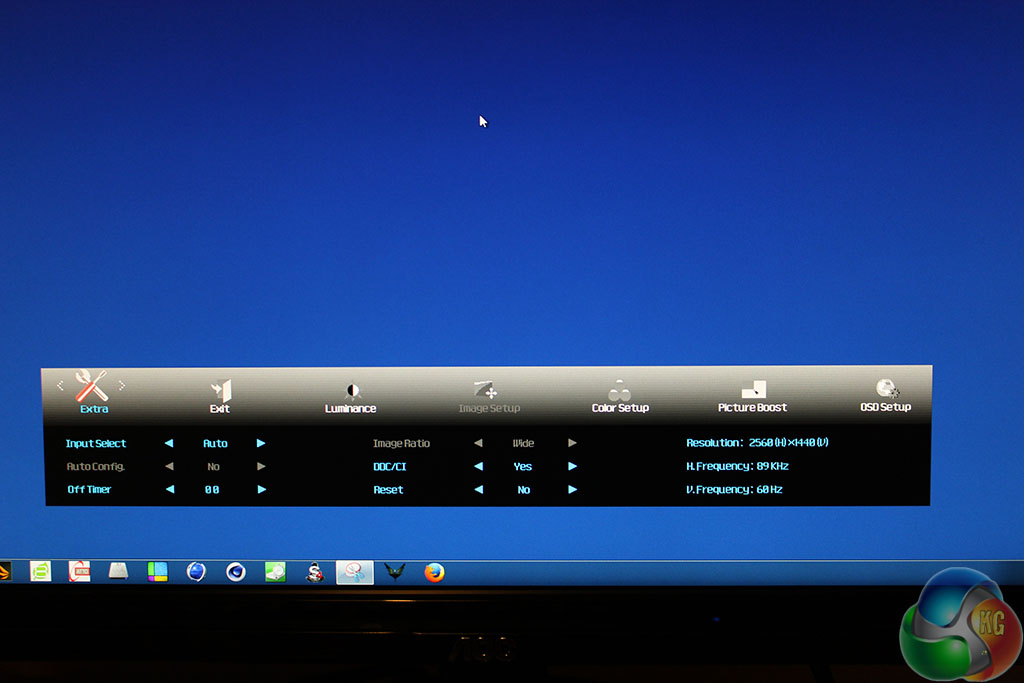1024x683 pixels.
Task: Open the OSD Setup icon
Action: tap(887, 389)
